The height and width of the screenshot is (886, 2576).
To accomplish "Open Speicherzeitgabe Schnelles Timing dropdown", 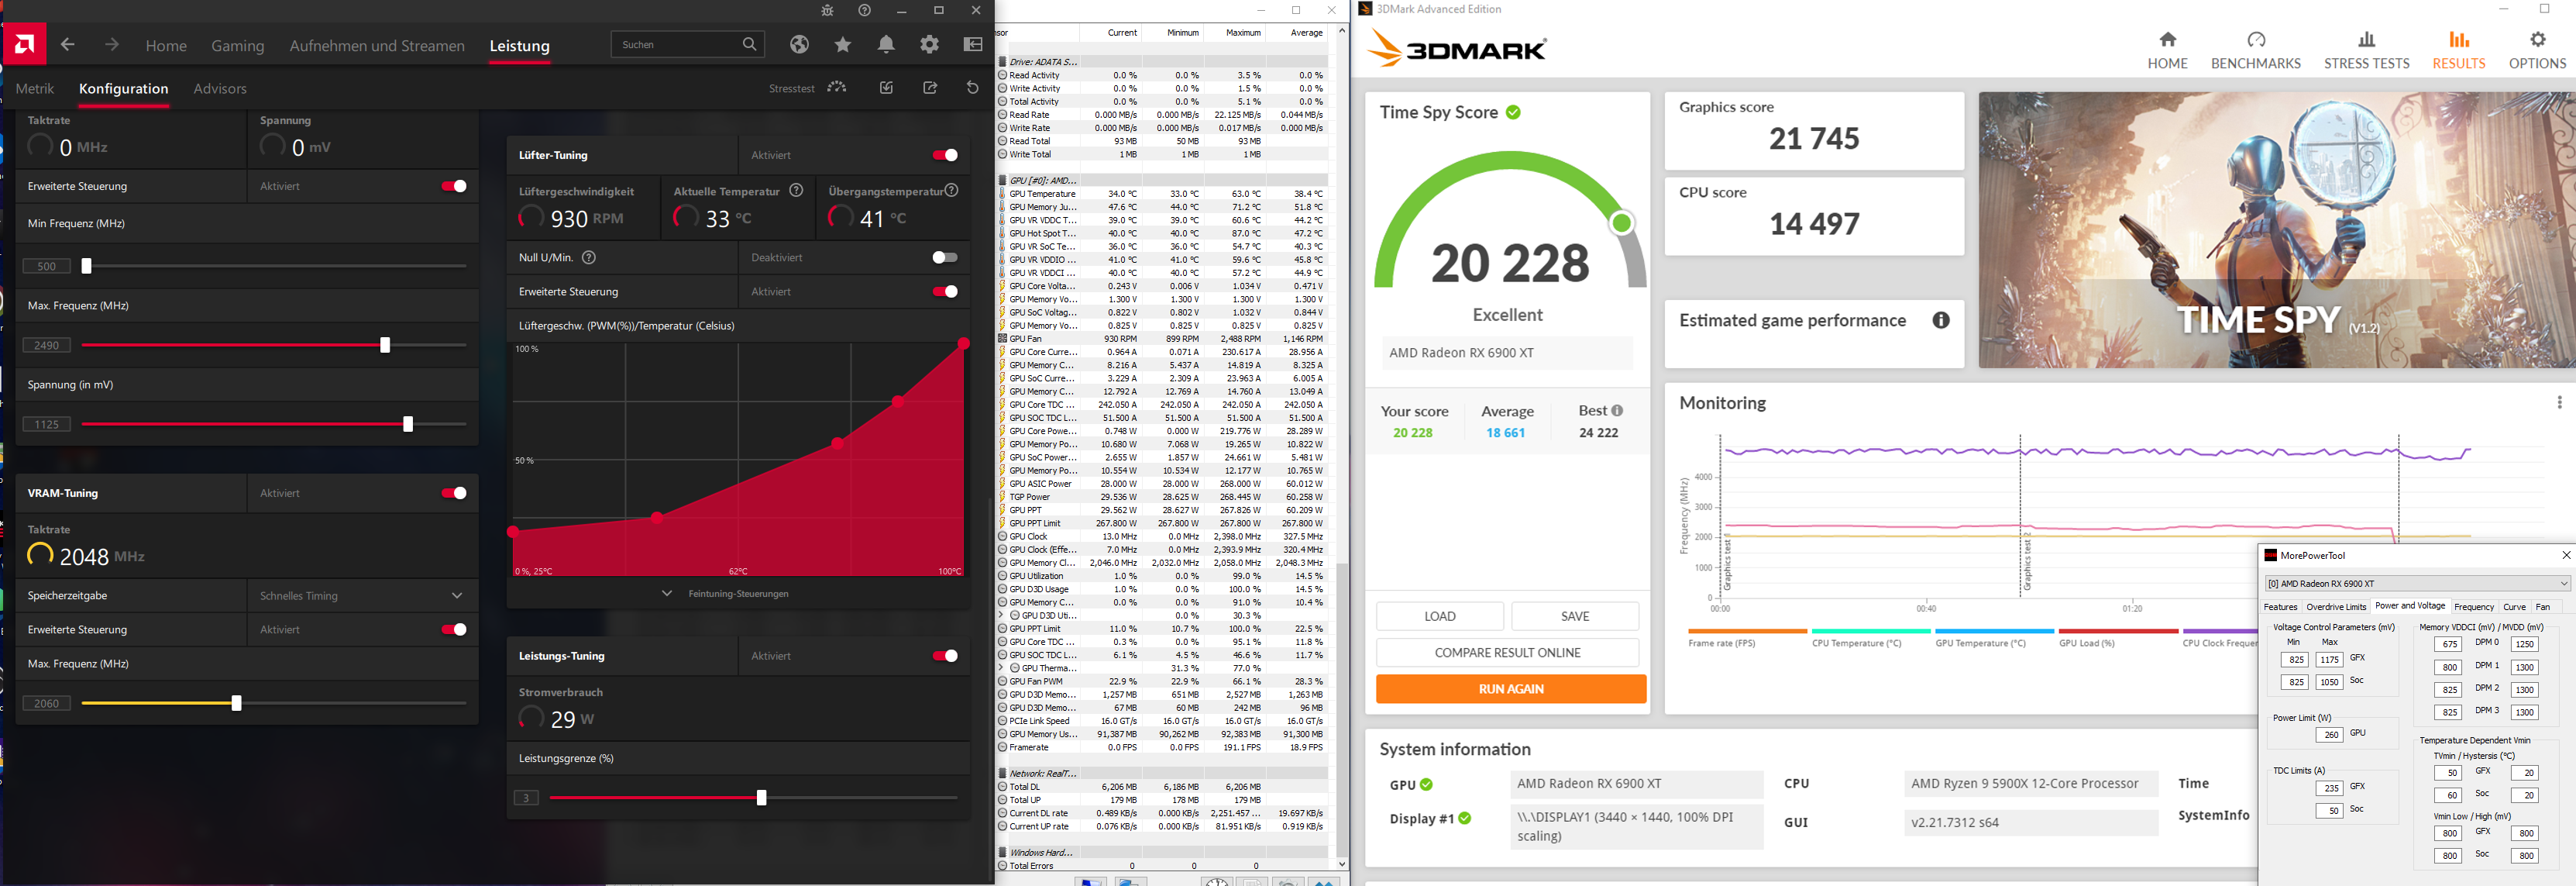I will click(360, 596).
